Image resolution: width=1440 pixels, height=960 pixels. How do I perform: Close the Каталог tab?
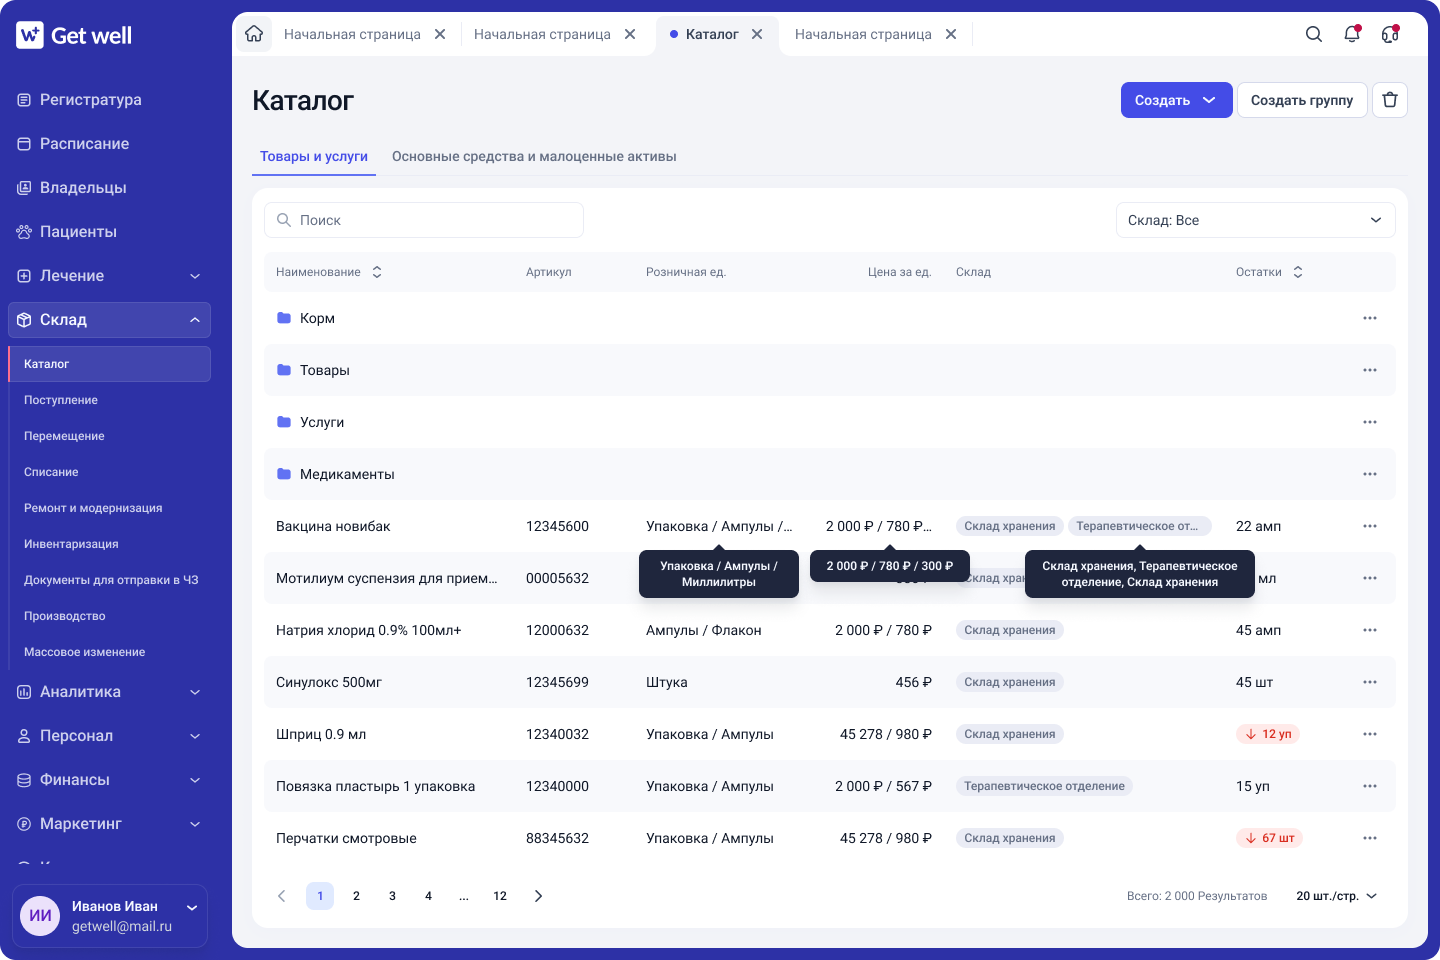[x=757, y=34]
